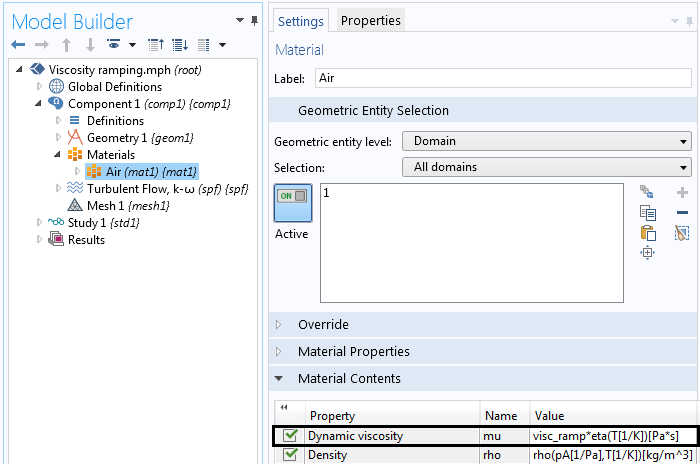Click the forward arrow in Model Builder toolbar
700x464 pixels.
[x=42, y=44]
